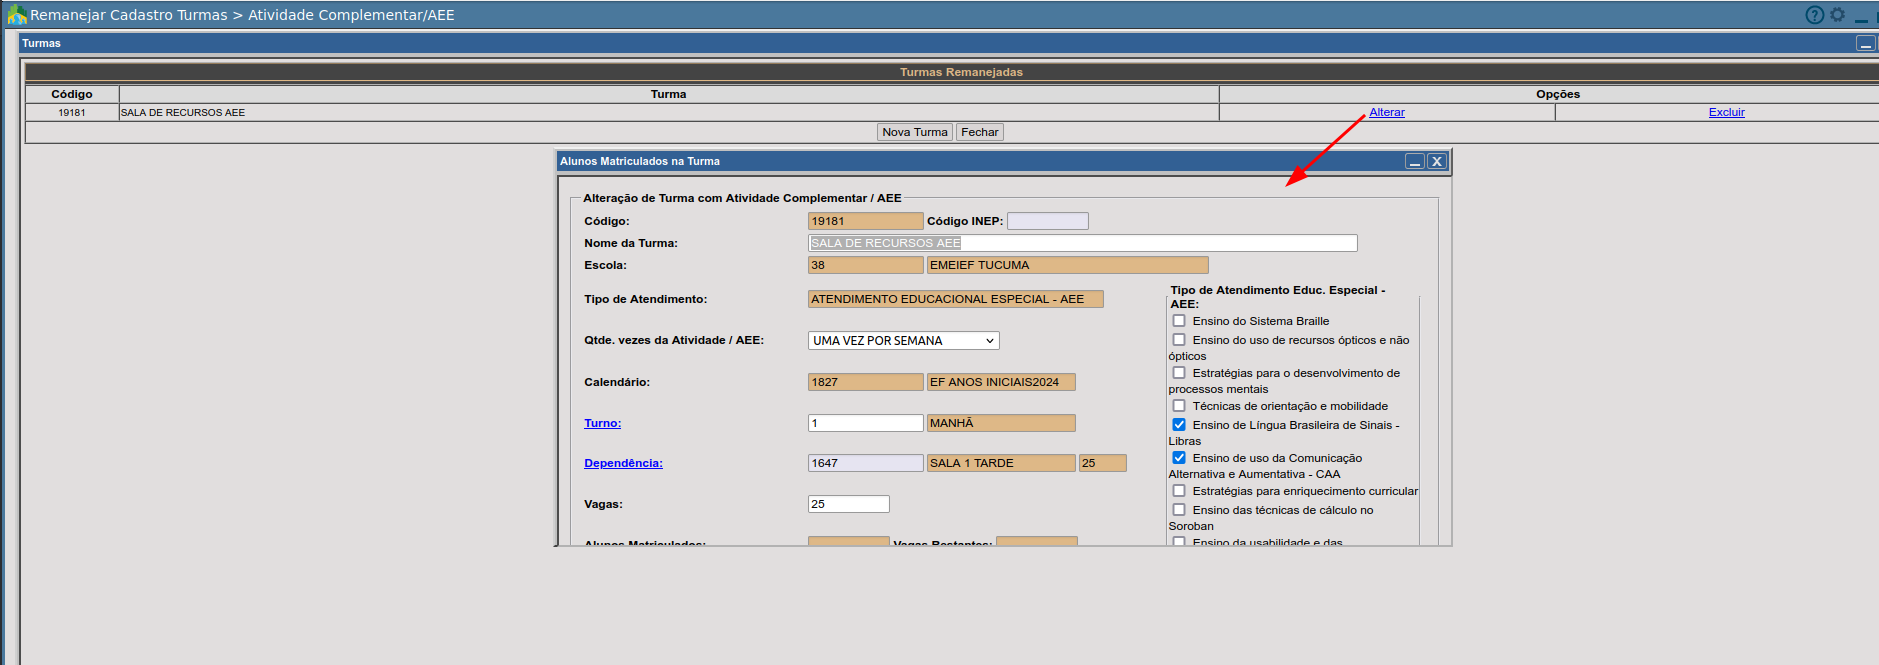Open the settings gear icon
Image resolution: width=1879 pixels, height=665 pixels.
coord(1837,15)
